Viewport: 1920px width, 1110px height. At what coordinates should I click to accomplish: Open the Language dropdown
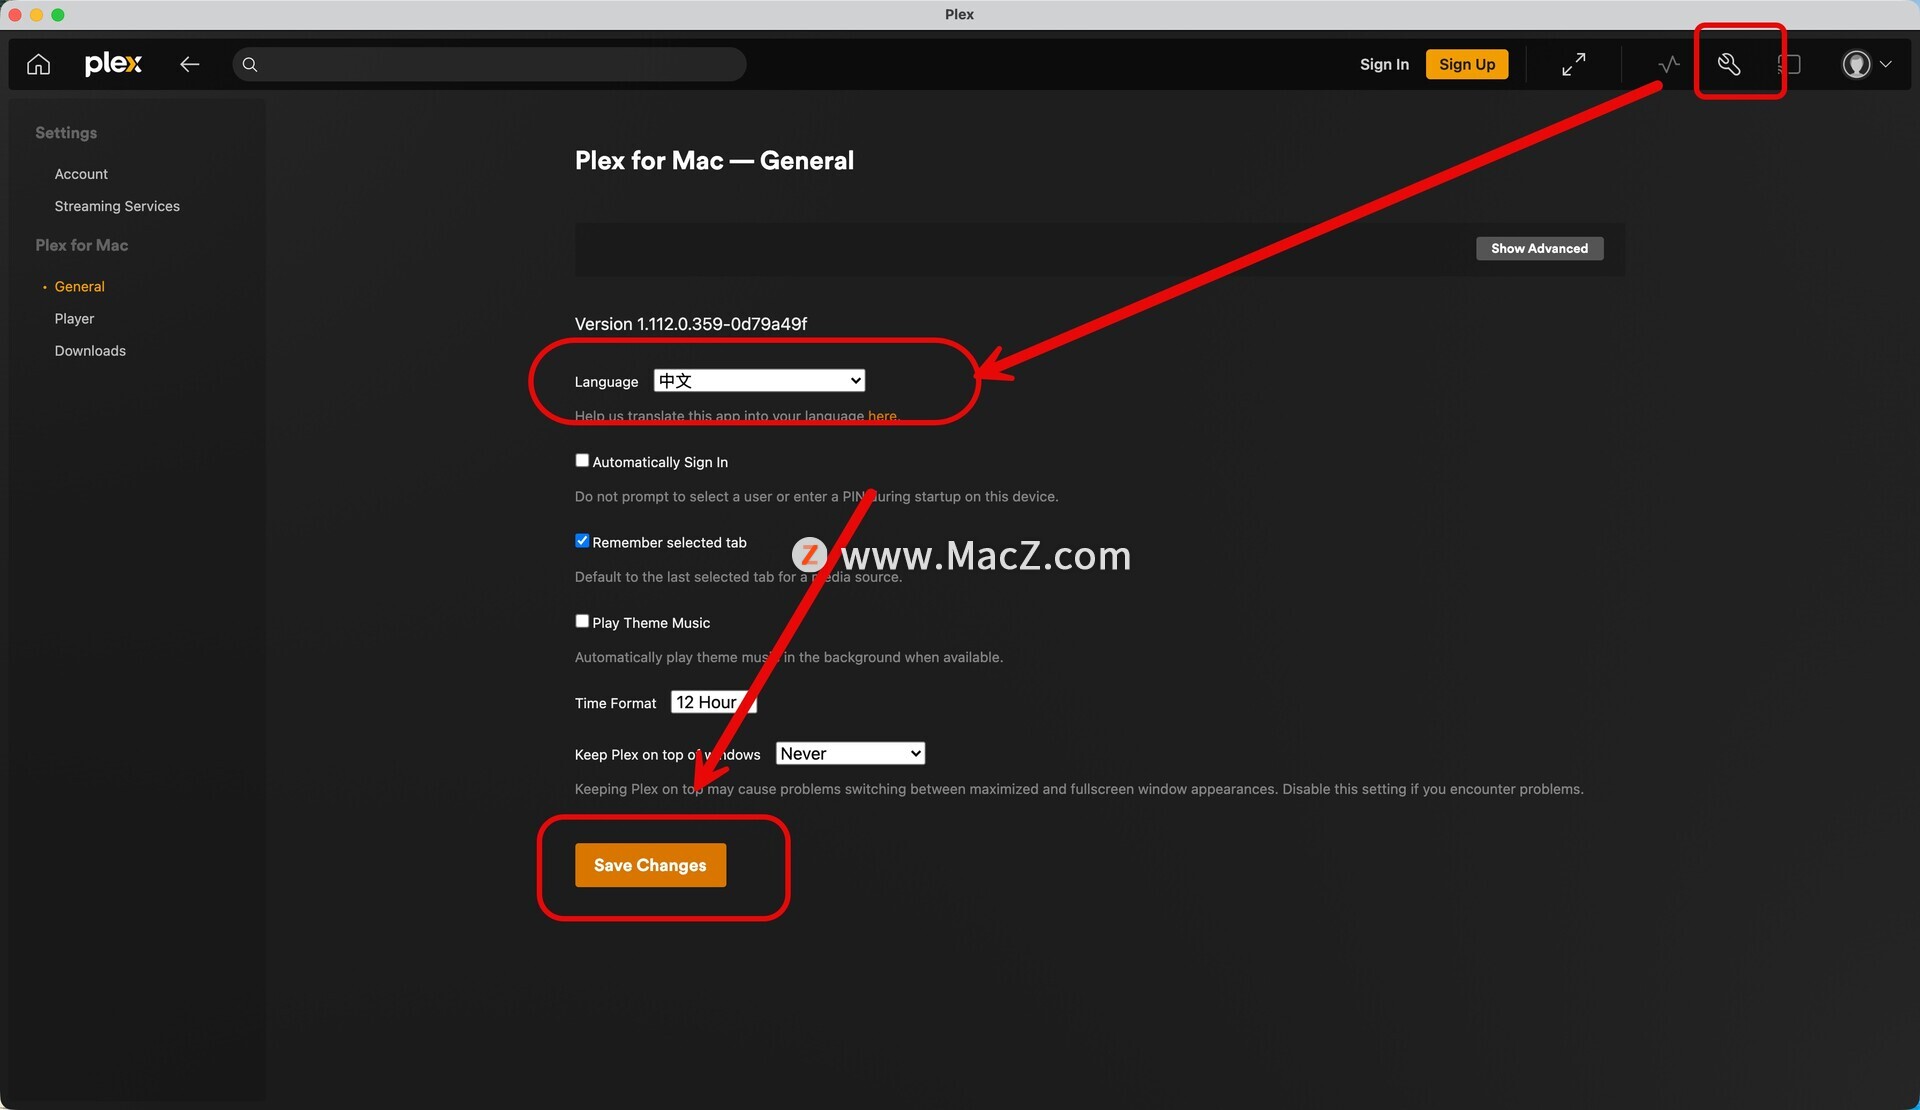[759, 381]
